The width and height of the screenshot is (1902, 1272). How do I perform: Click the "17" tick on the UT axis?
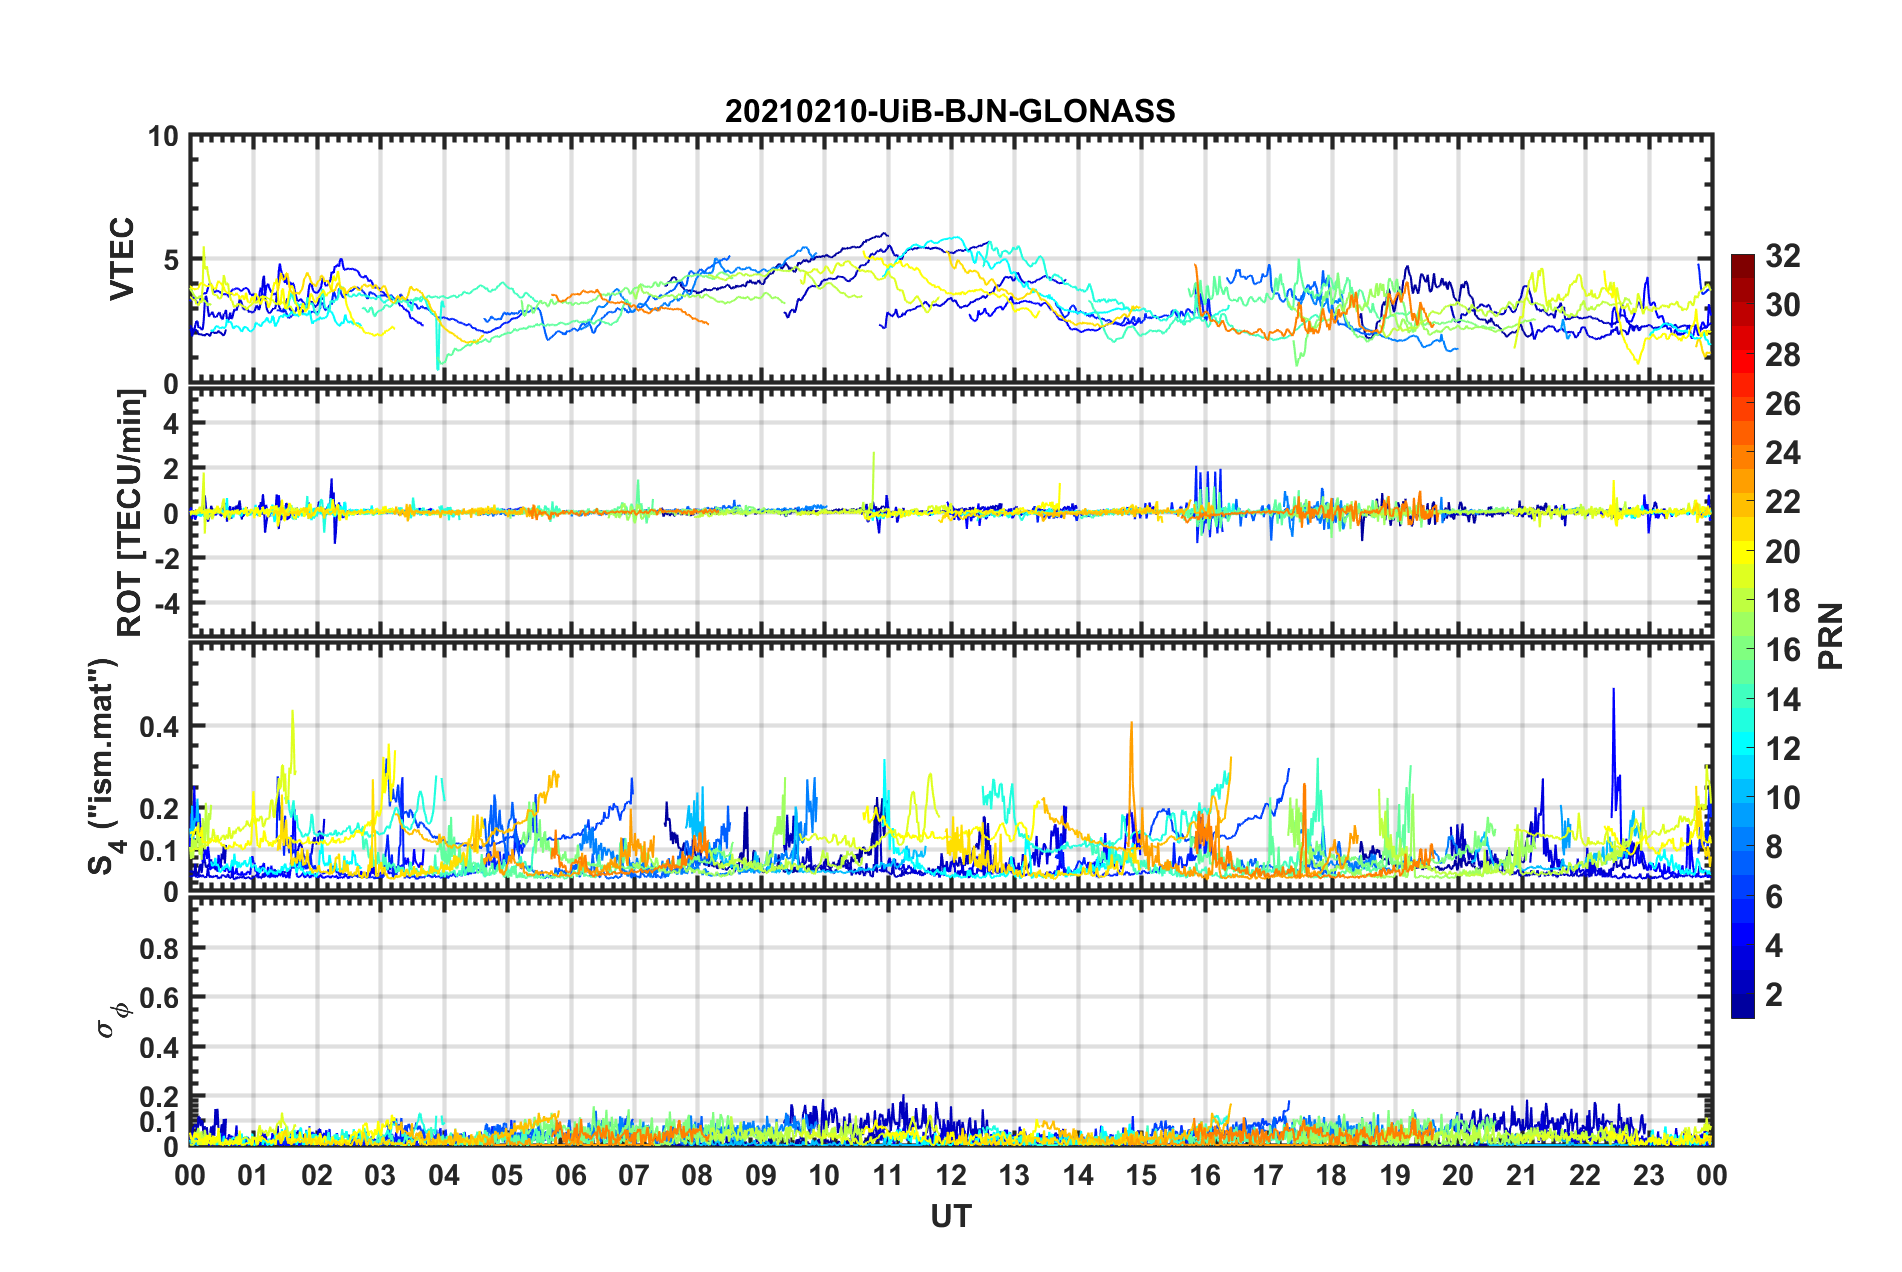(1269, 1175)
